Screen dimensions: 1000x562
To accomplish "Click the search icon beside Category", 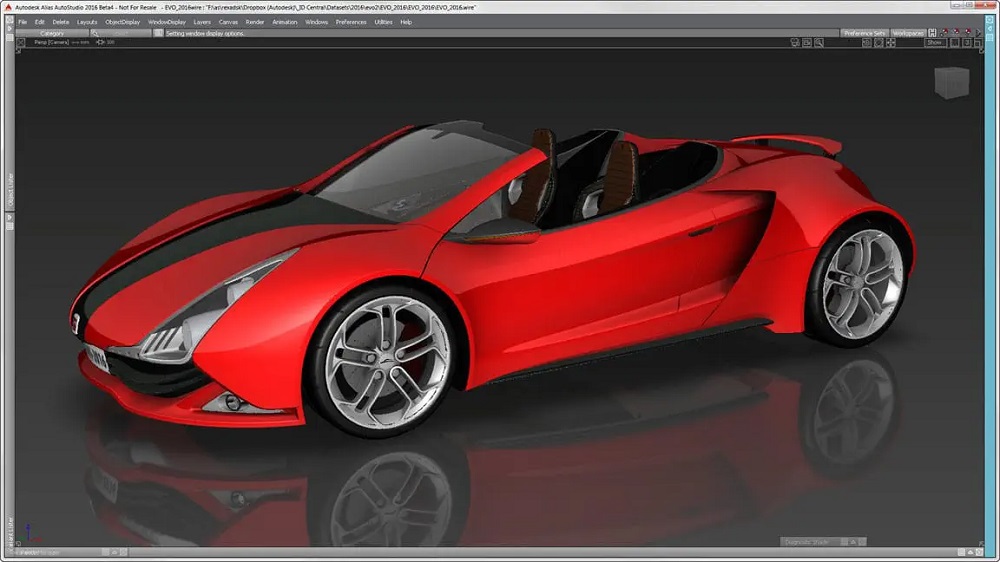I will click(x=95, y=33).
